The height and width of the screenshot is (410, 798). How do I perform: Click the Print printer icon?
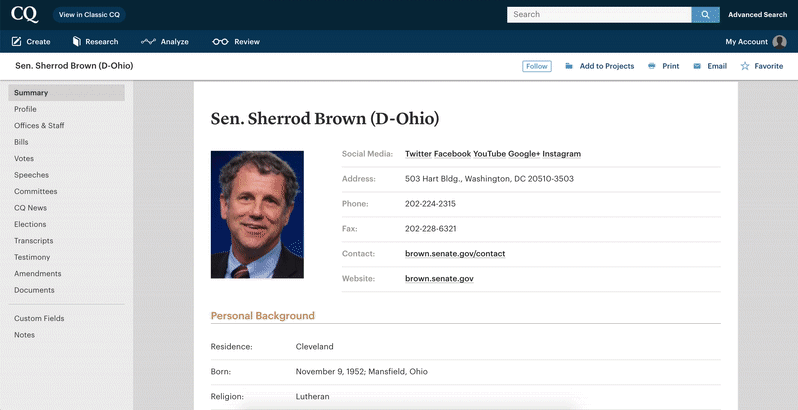tap(651, 66)
